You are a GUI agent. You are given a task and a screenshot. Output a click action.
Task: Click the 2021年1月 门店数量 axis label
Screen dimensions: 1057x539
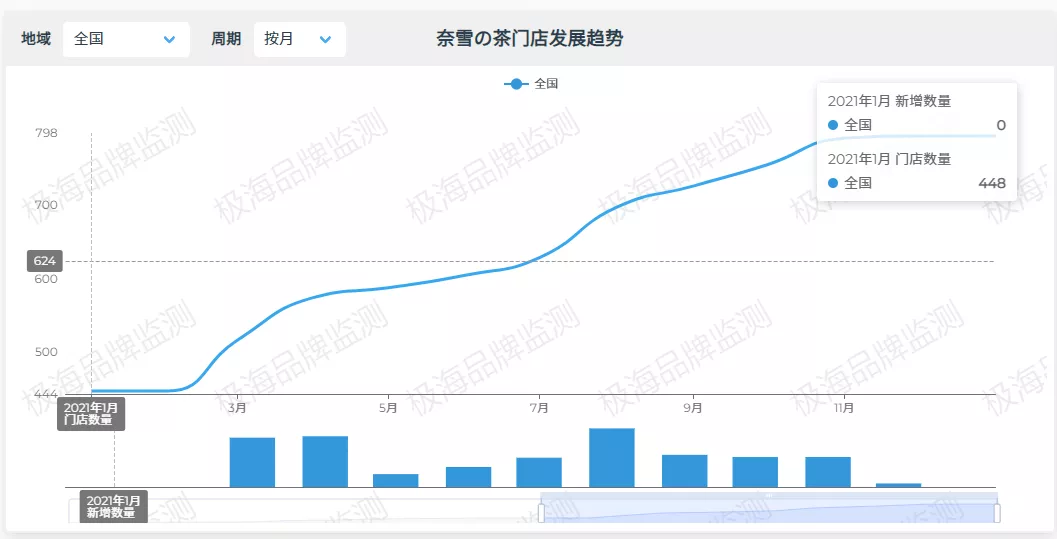91,414
